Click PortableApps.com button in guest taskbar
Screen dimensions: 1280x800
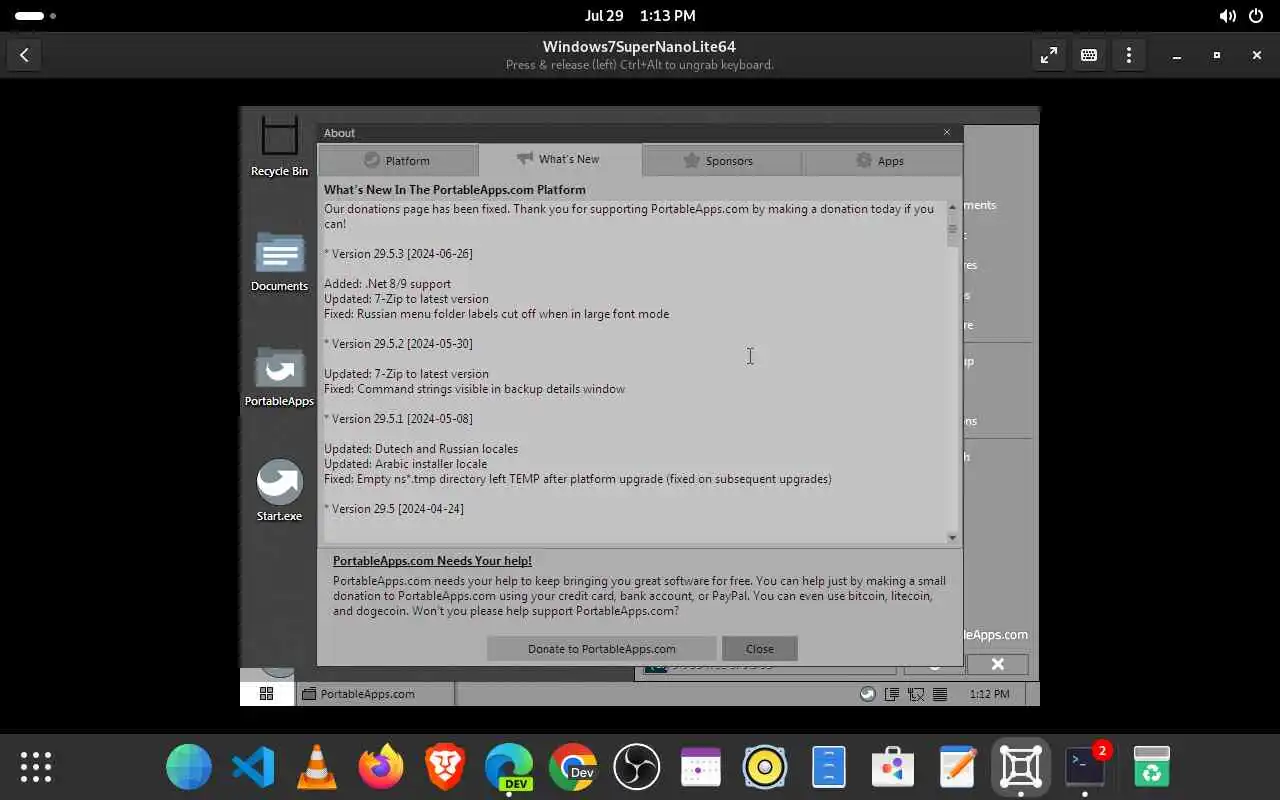pos(375,693)
